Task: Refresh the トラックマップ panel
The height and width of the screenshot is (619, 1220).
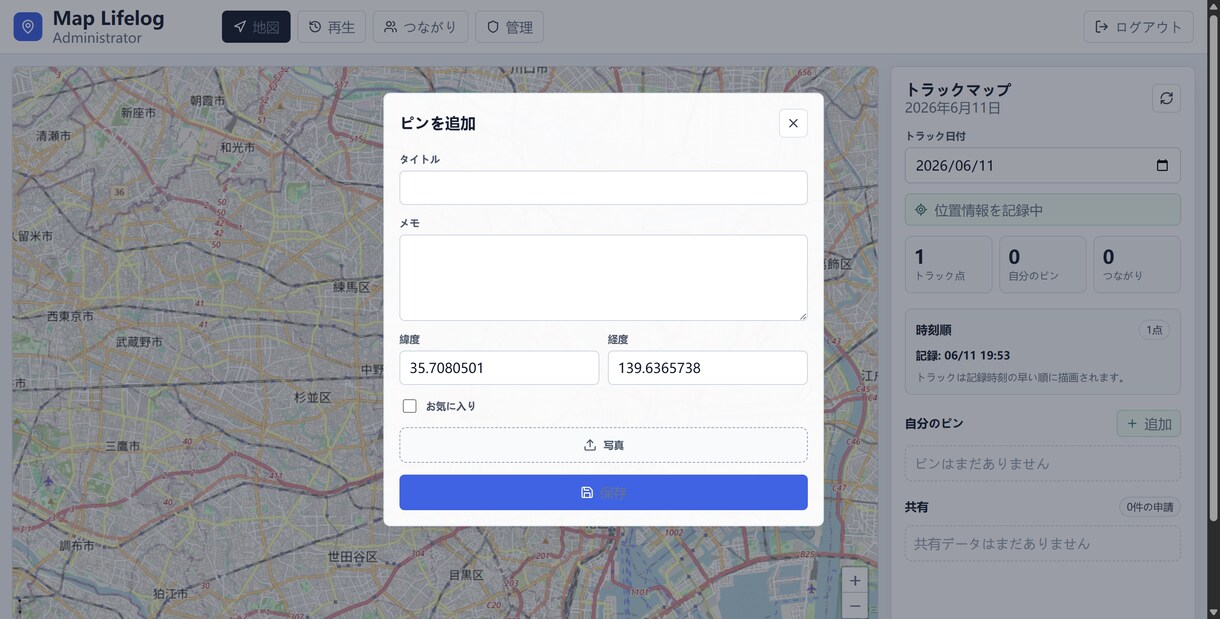Action: tap(1166, 98)
